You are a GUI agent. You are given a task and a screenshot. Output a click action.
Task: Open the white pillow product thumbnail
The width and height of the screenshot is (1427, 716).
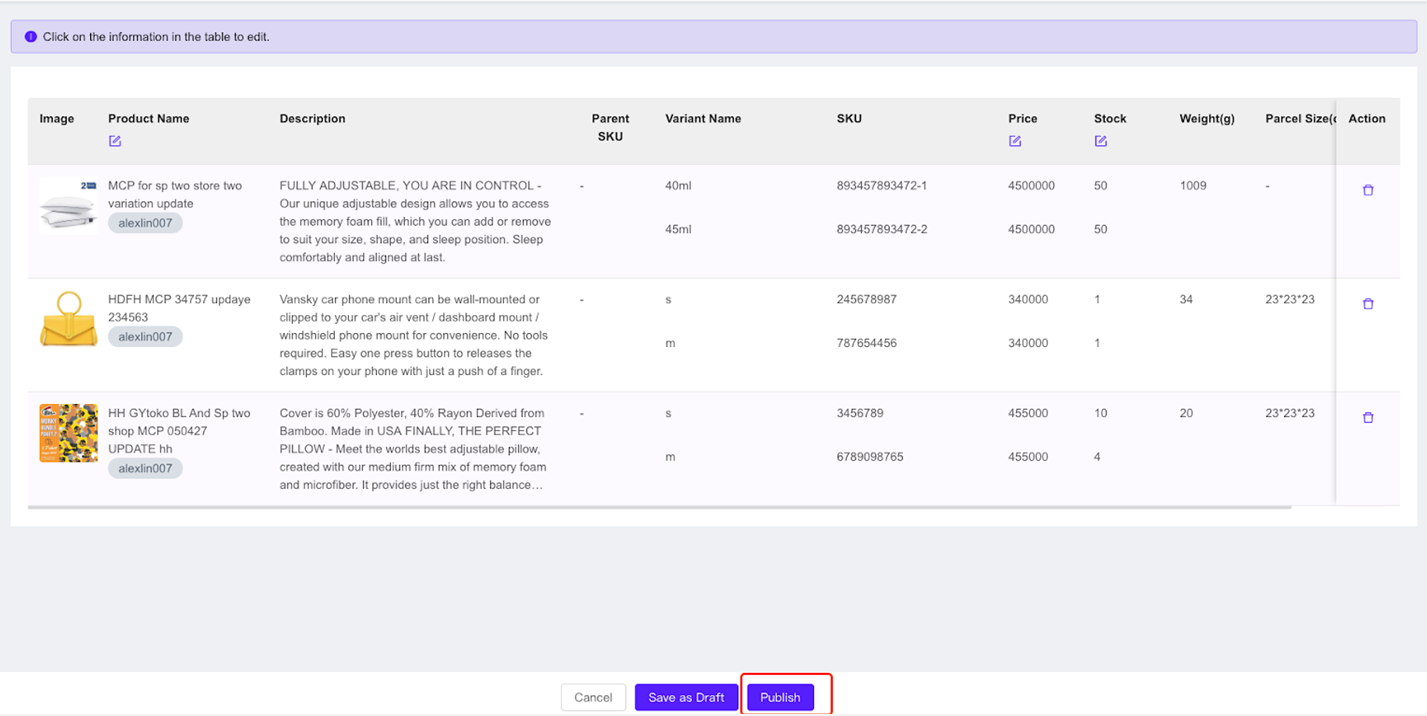68,205
